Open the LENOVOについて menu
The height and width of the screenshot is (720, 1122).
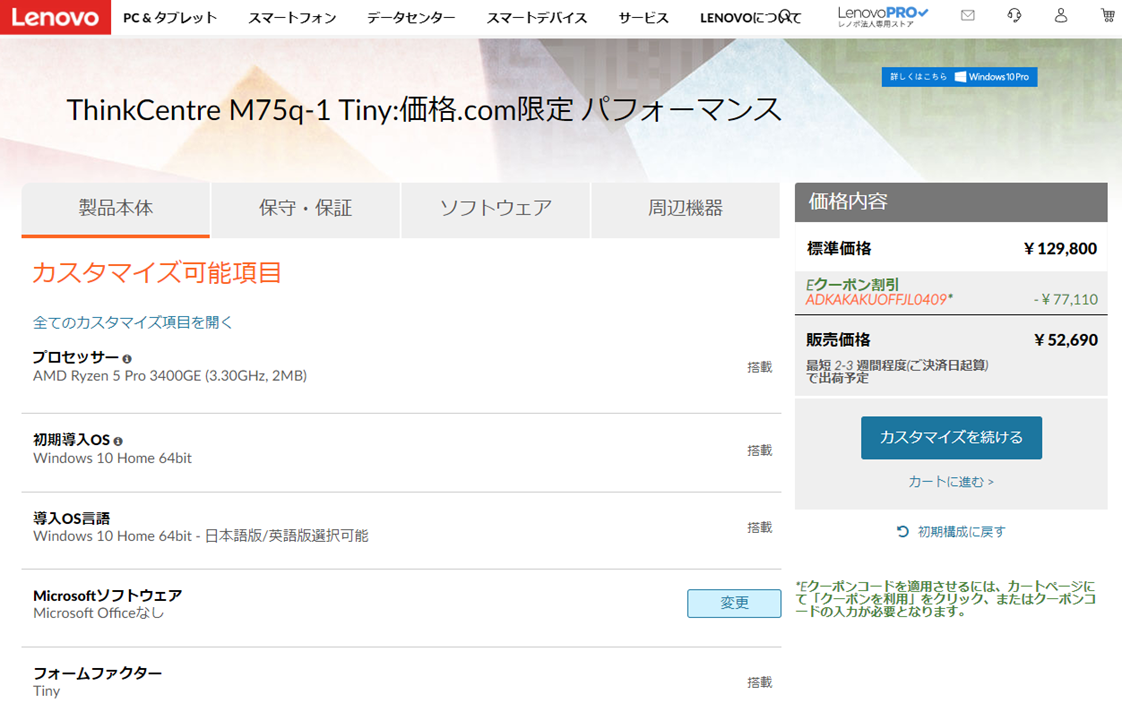pos(750,18)
